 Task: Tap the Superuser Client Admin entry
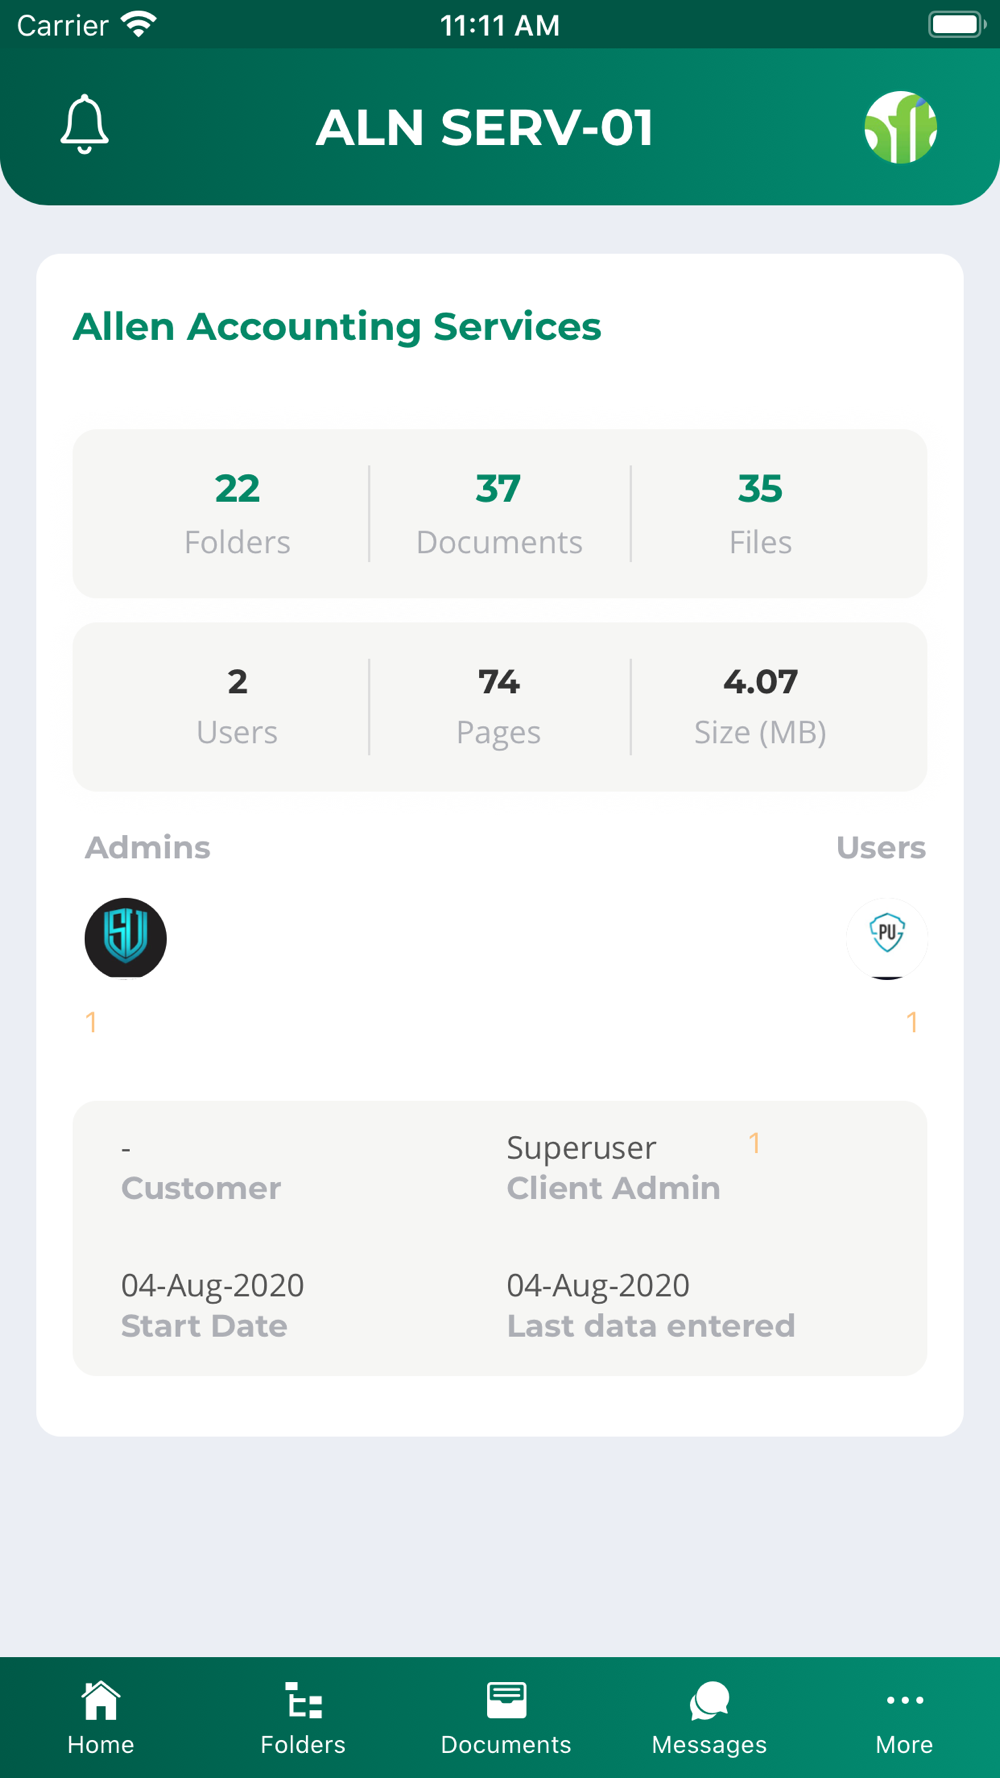tap(612, 1167)
